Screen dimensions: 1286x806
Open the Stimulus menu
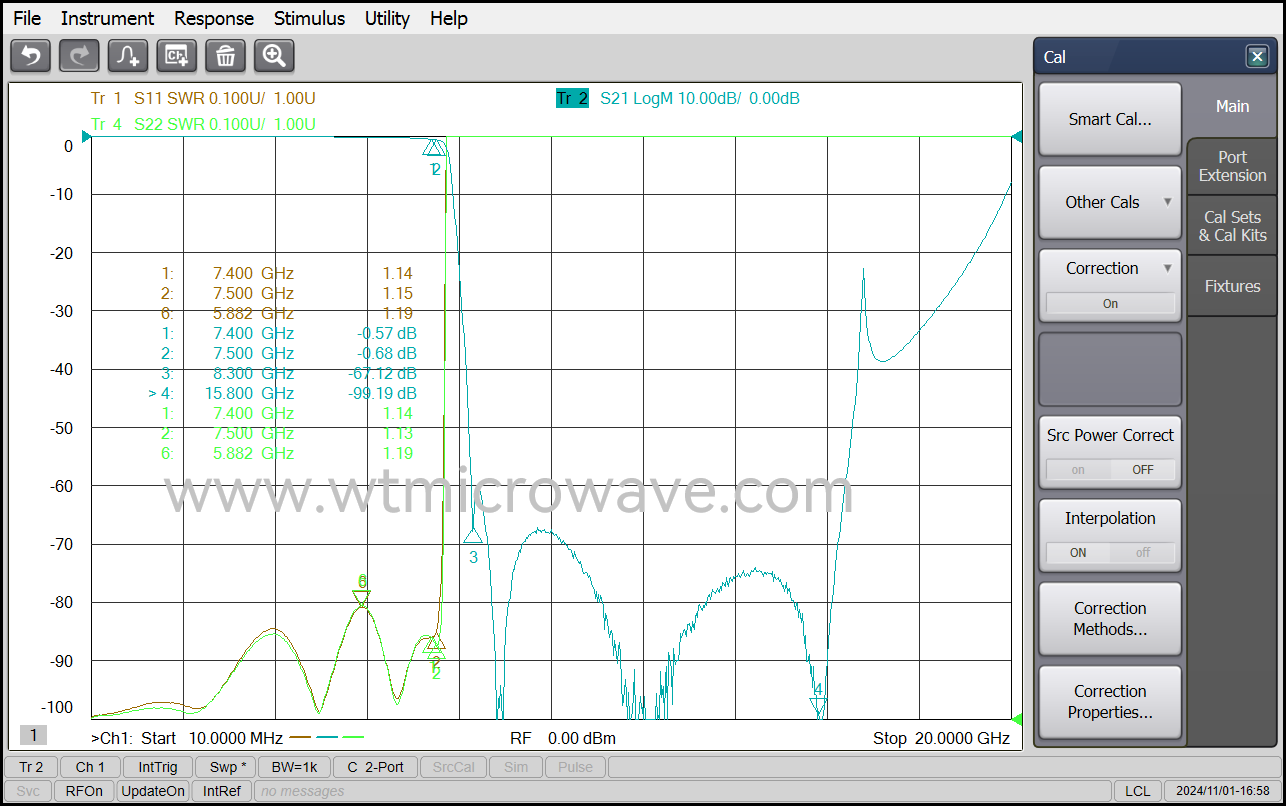tap(309, 18)
